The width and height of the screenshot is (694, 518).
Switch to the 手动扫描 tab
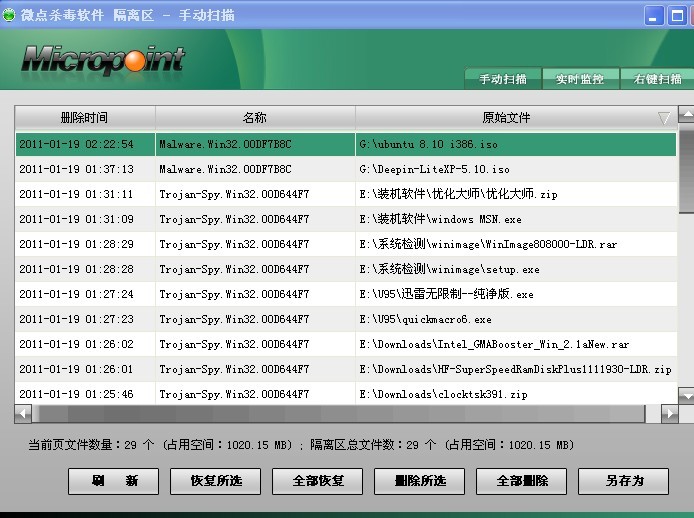tap(503, 79)
